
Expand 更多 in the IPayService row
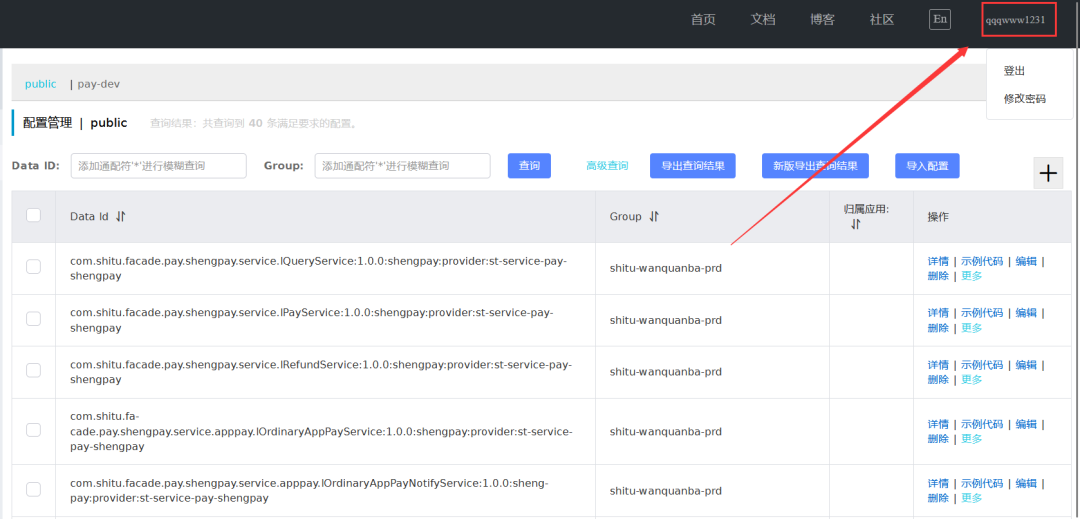pyautogui.click(x=971, y=328)
